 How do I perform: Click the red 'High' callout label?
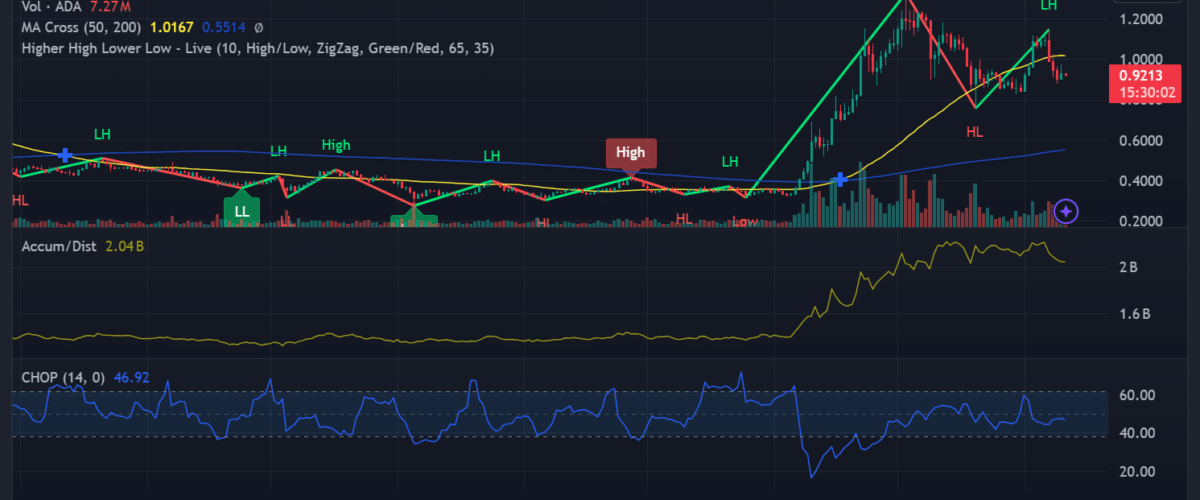point(630,153)
